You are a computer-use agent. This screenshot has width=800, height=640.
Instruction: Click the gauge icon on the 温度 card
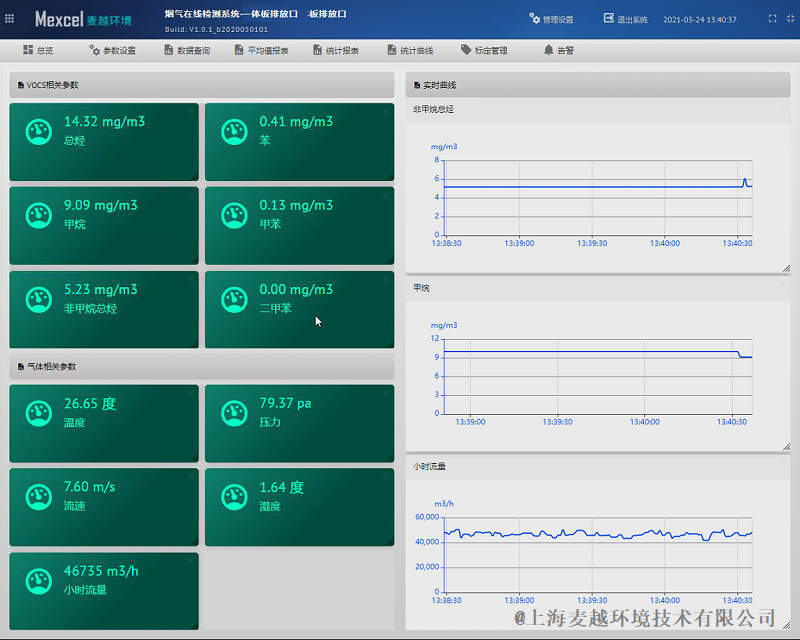[x=38, y=412]
